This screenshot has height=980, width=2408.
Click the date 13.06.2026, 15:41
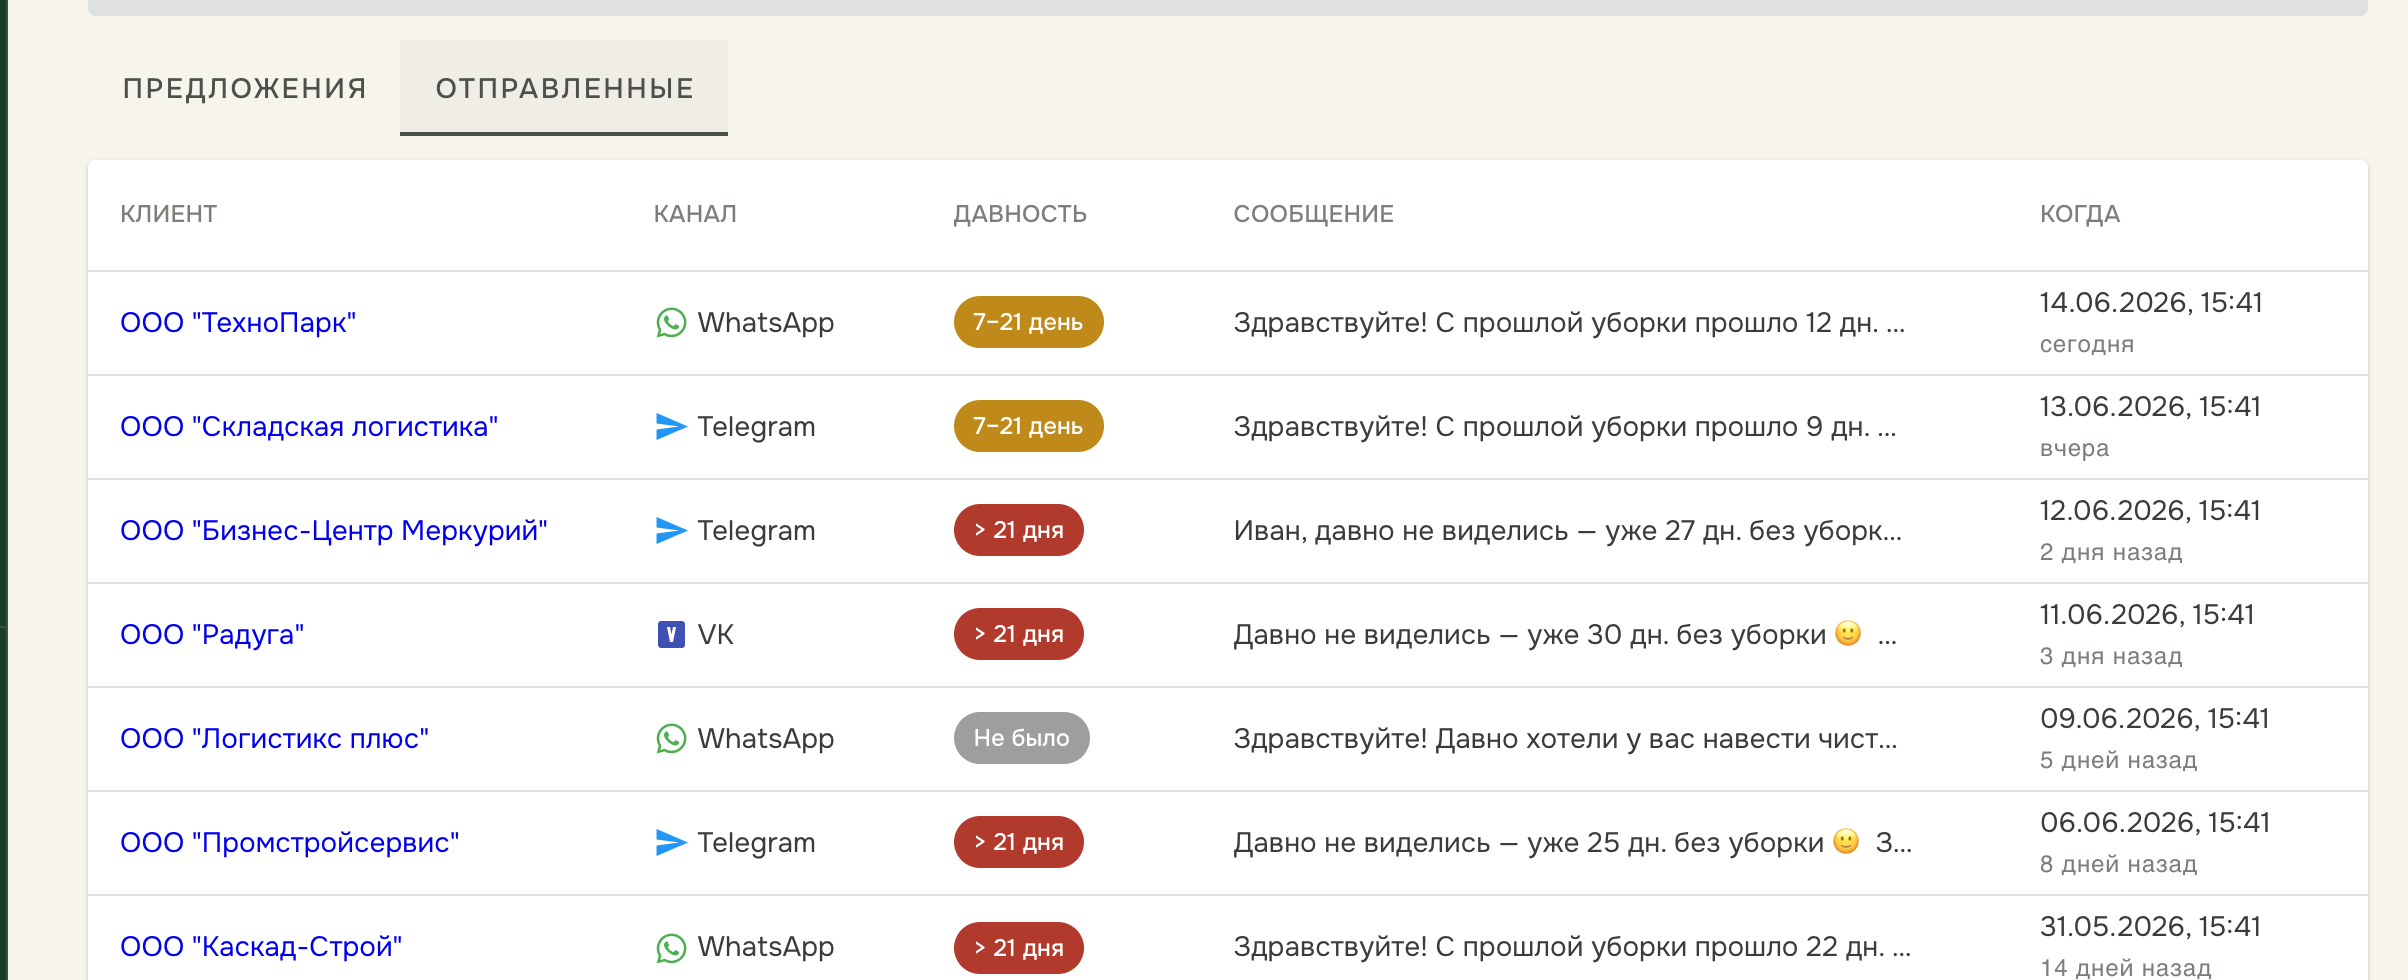[2150, 407]
